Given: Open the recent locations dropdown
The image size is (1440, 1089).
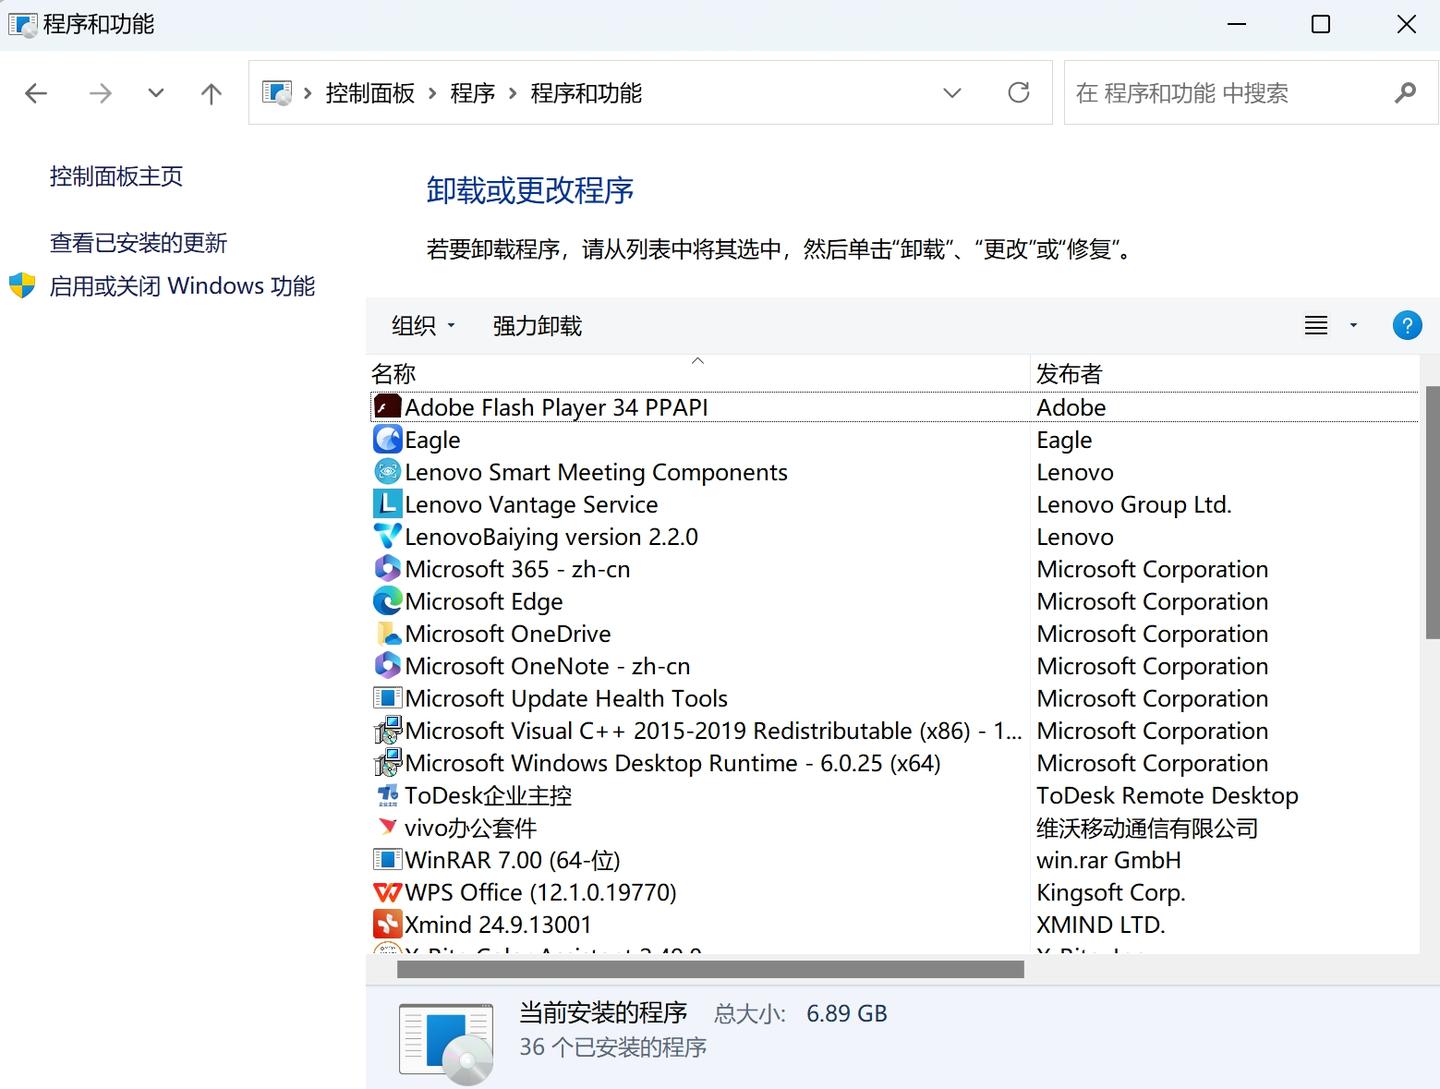Looking at the screenshot, I should click(x=156, y=94).
